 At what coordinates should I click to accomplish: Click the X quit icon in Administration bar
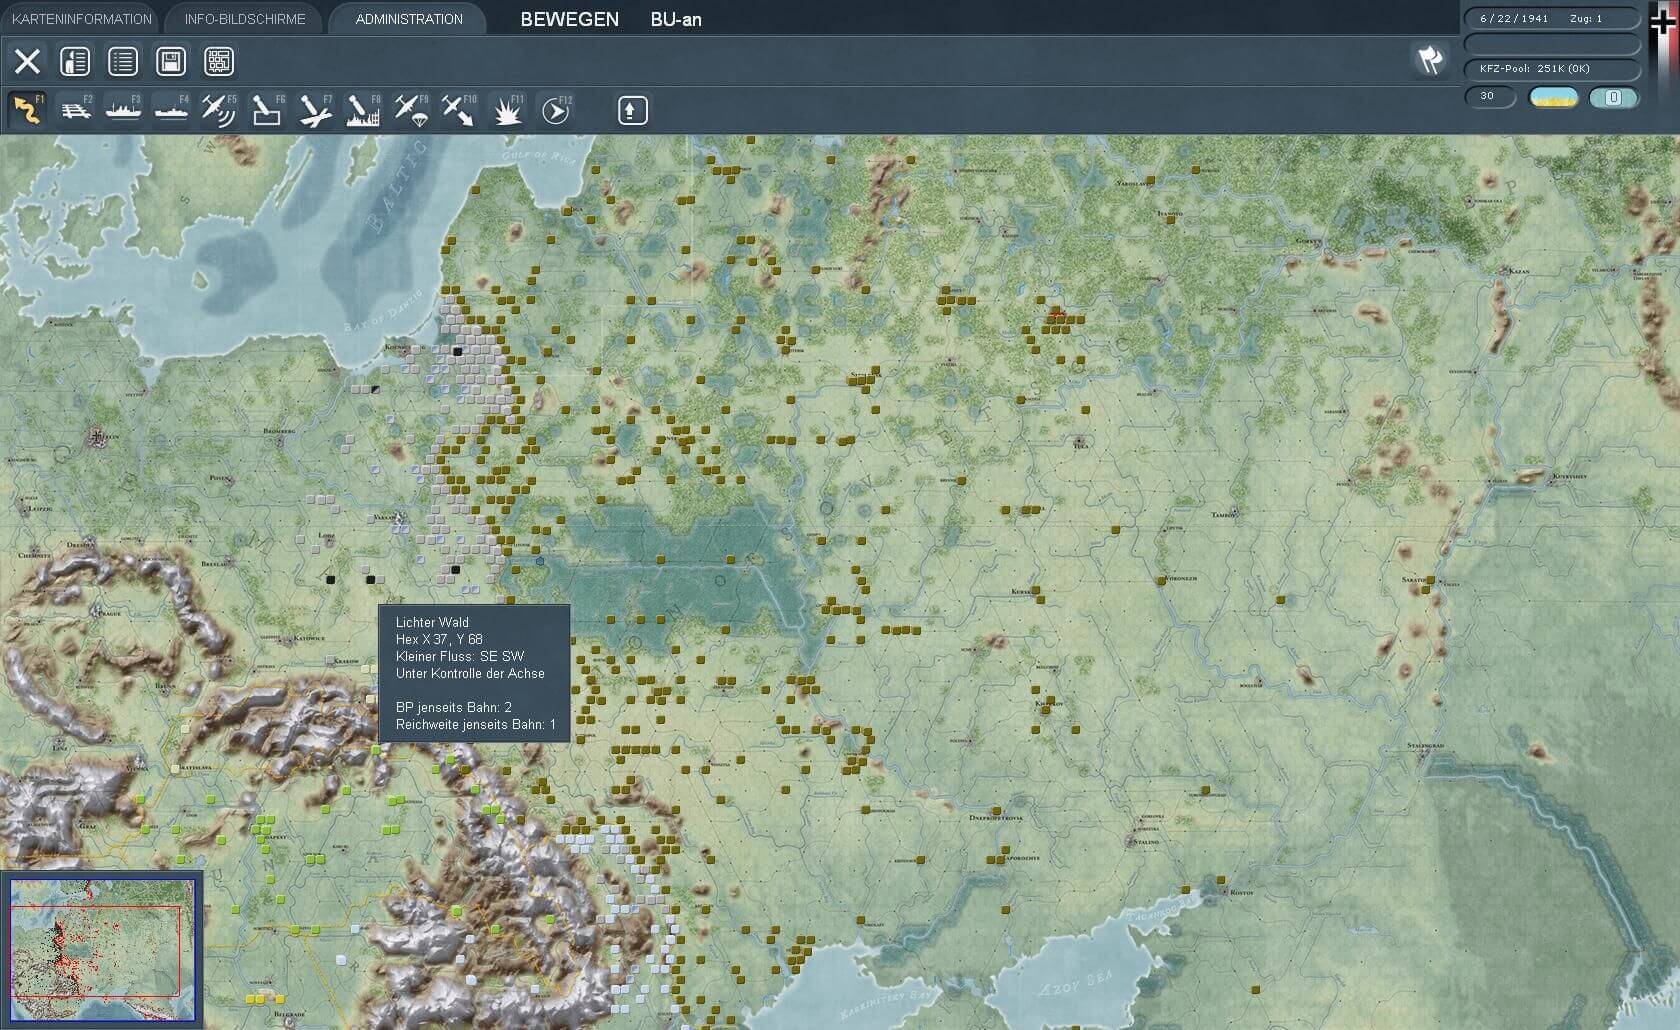pos(27,62)
